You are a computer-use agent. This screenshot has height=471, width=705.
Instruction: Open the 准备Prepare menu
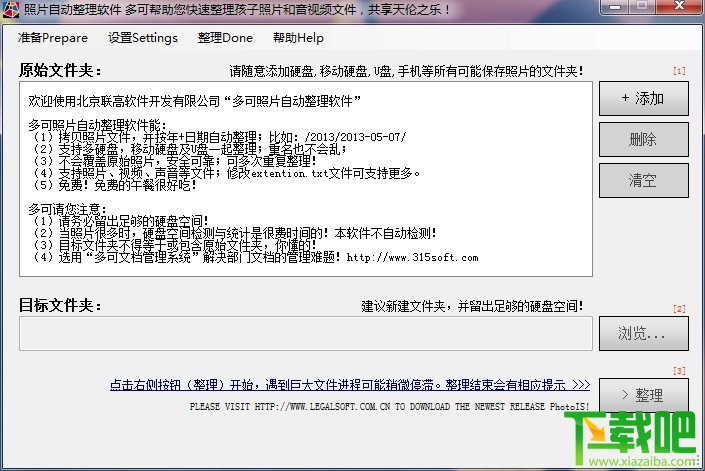pyautogui.click(x=53, y=38)
